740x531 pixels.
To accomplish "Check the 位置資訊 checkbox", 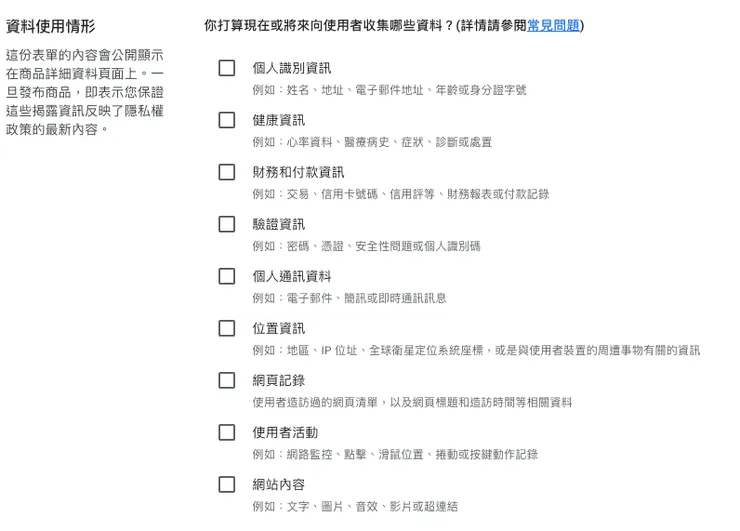I will click(227, 328).
